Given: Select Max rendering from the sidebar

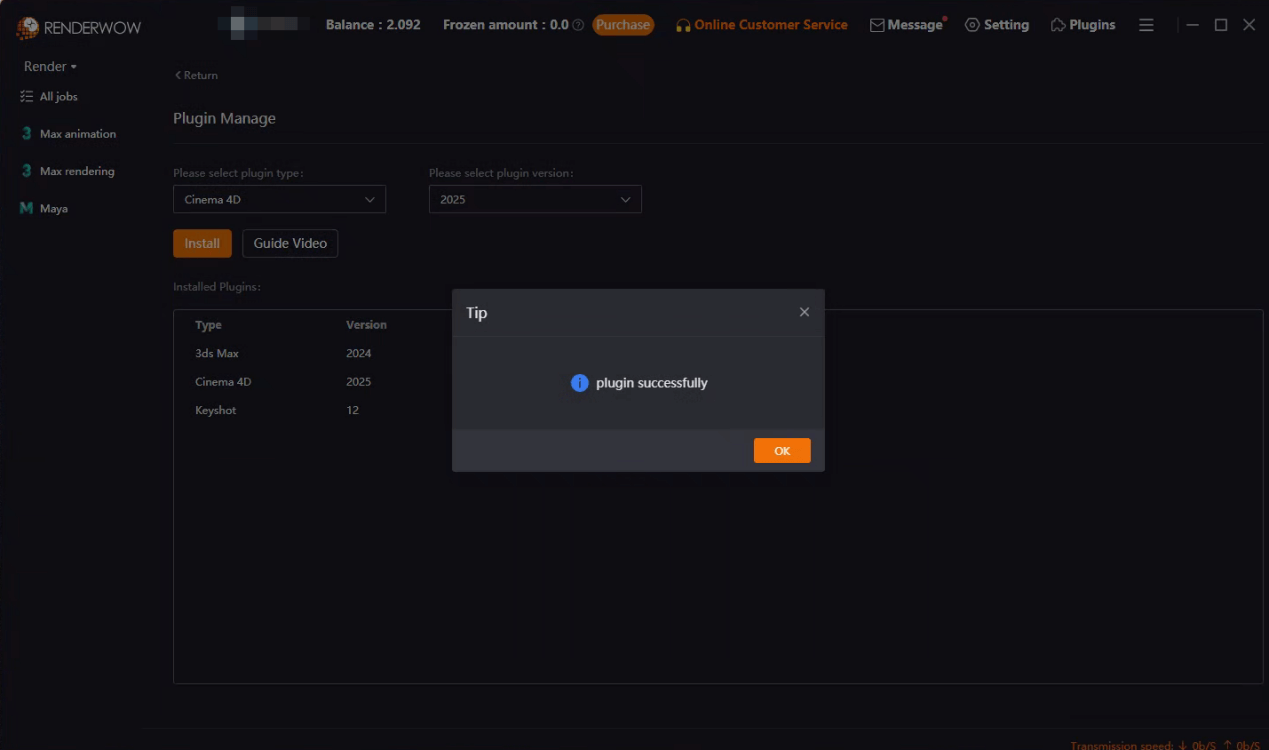Looking at the screenshot, I should coord(69,170).
